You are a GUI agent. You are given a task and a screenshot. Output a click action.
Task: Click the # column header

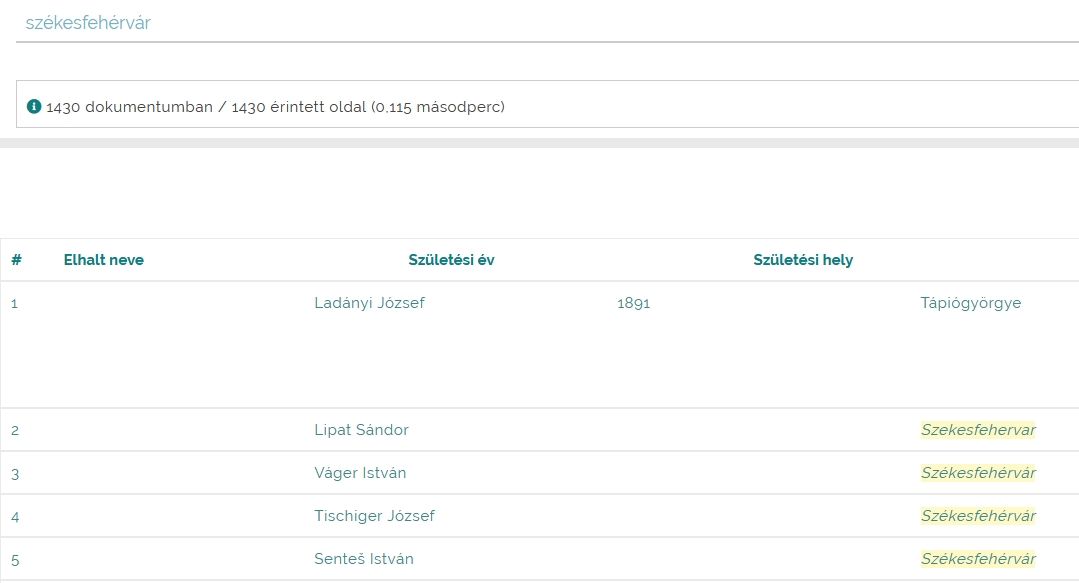(x=17, y=260)
